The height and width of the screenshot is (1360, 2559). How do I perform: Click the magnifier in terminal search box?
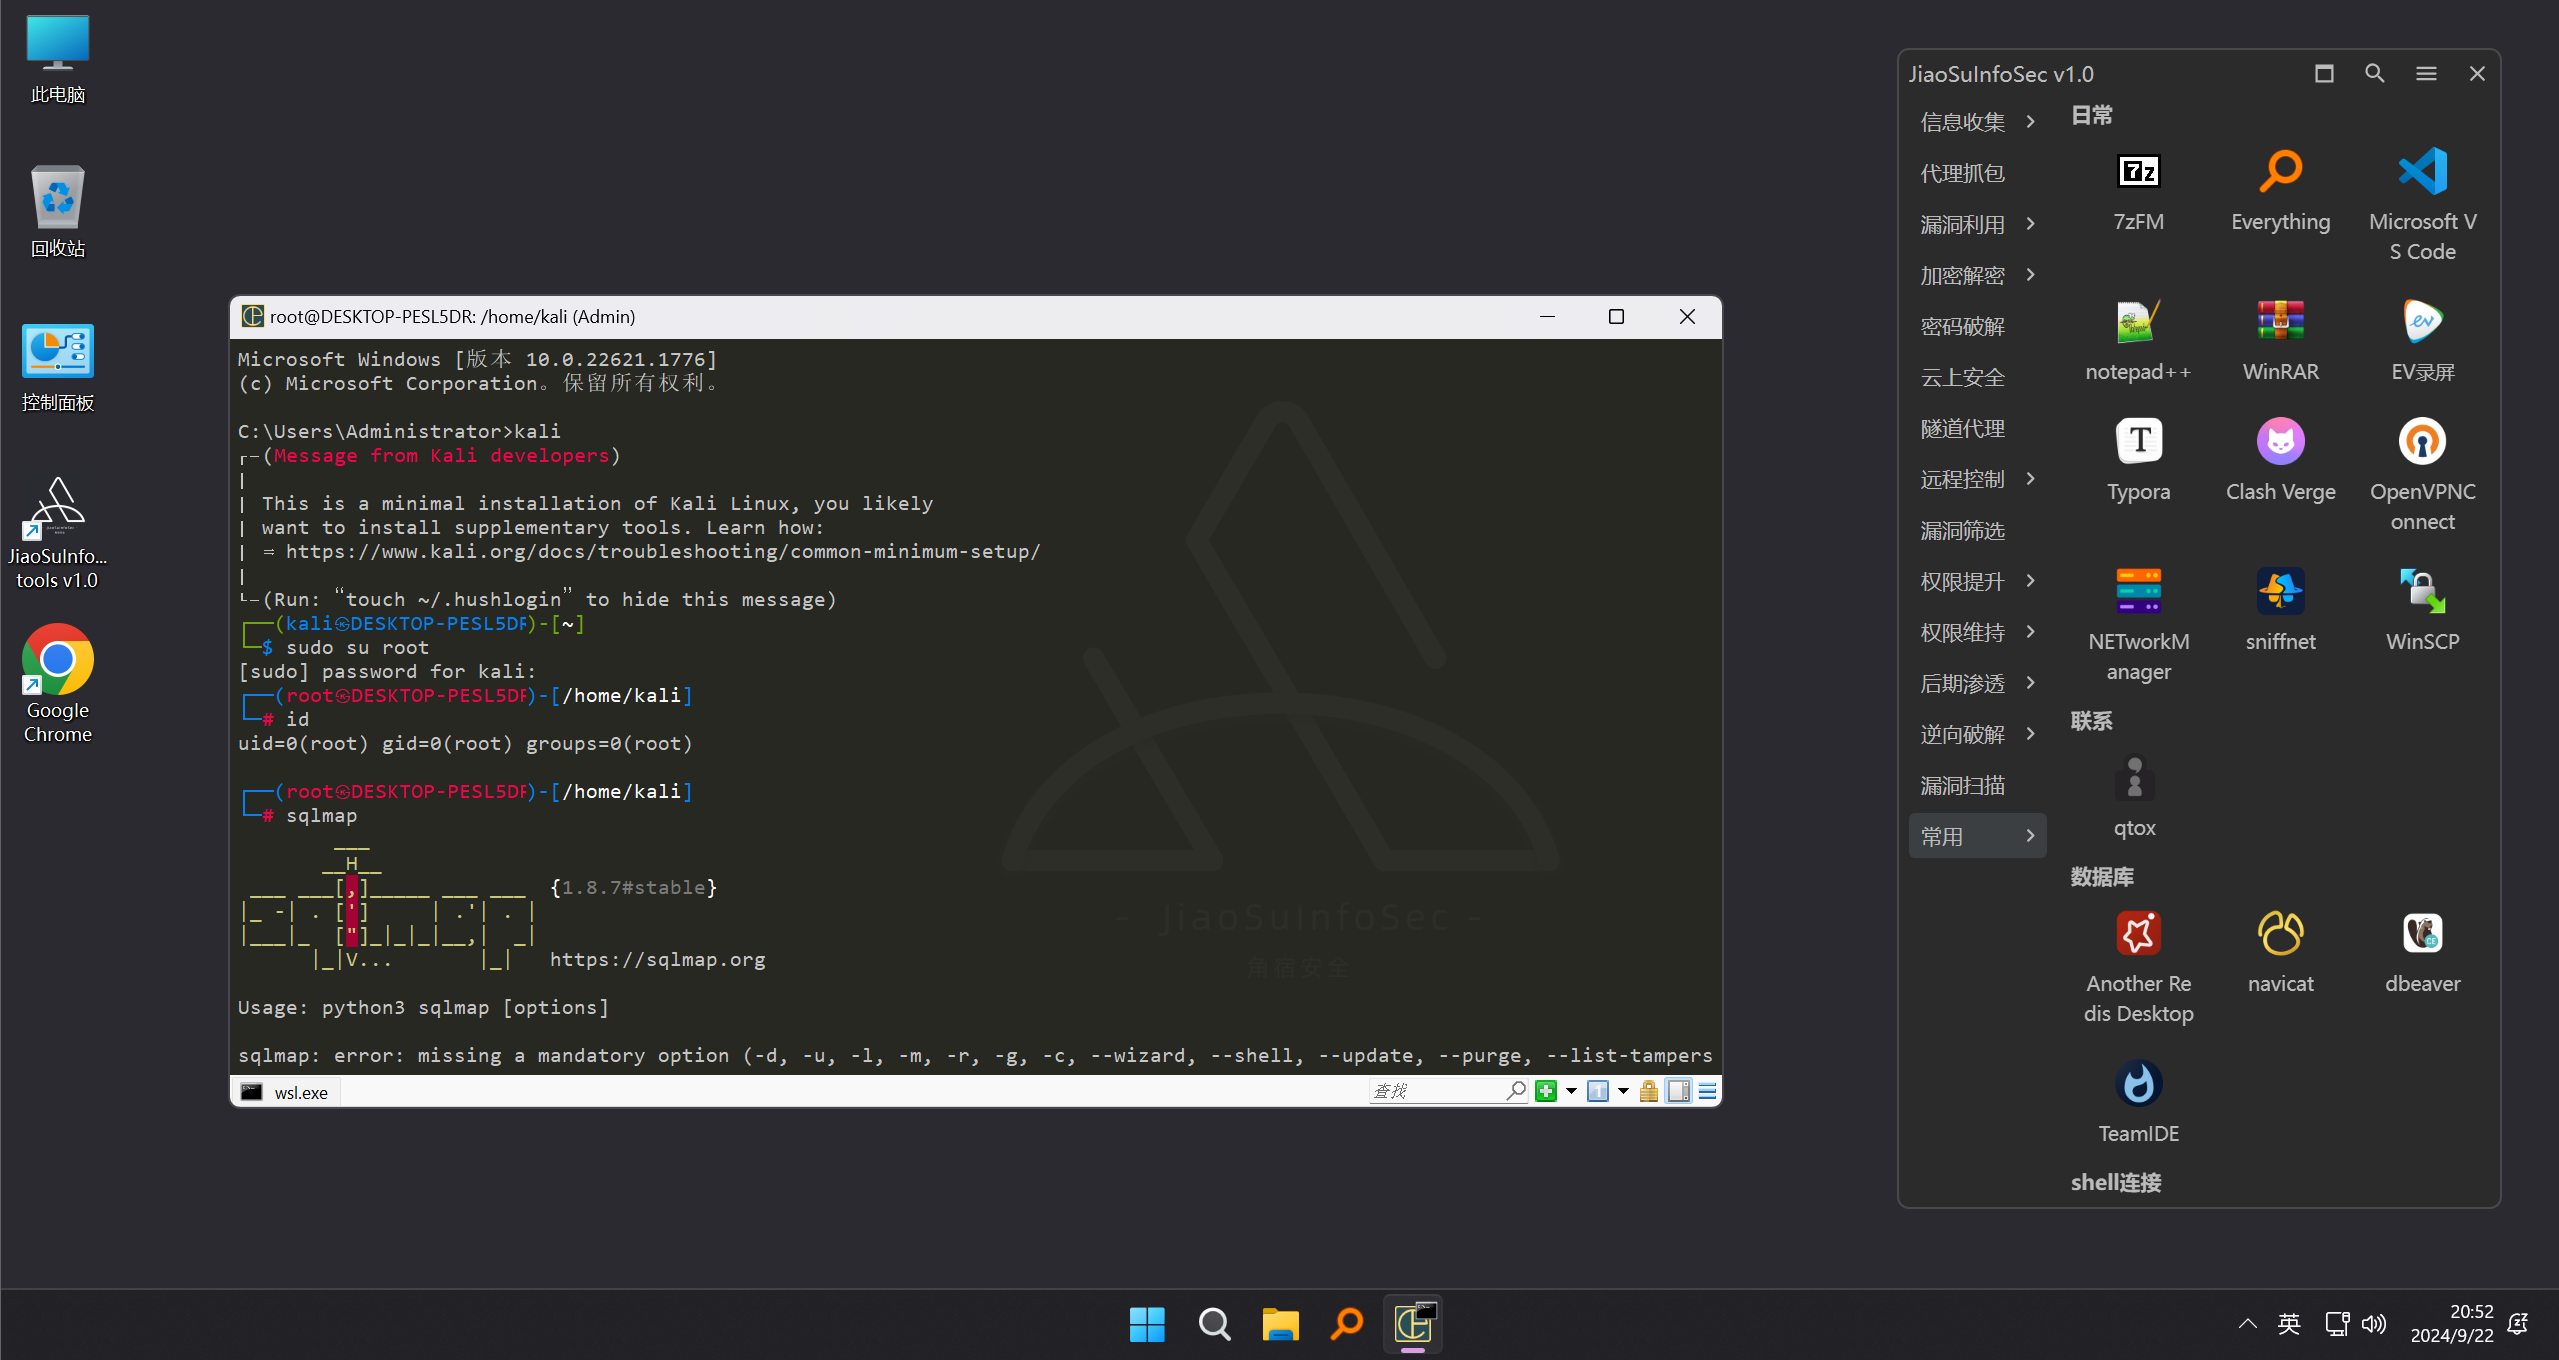[x=1516, y=1090]
